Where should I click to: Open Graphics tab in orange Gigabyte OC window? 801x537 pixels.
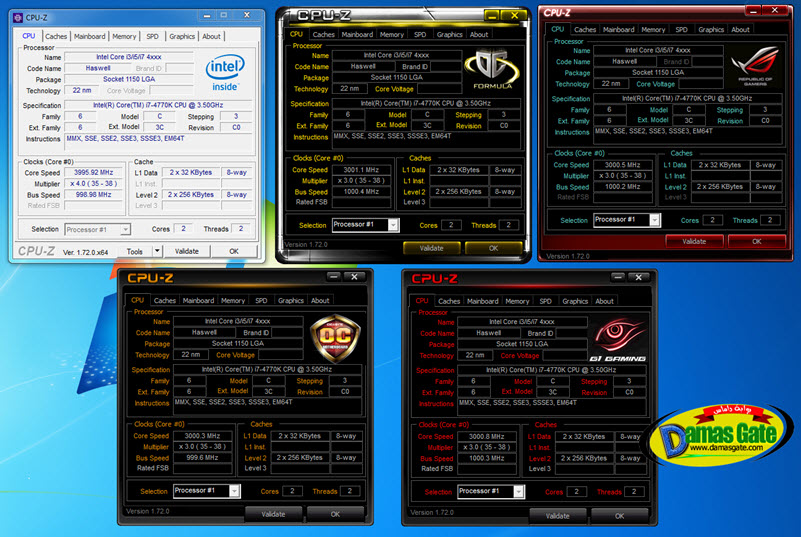[291, 300]
